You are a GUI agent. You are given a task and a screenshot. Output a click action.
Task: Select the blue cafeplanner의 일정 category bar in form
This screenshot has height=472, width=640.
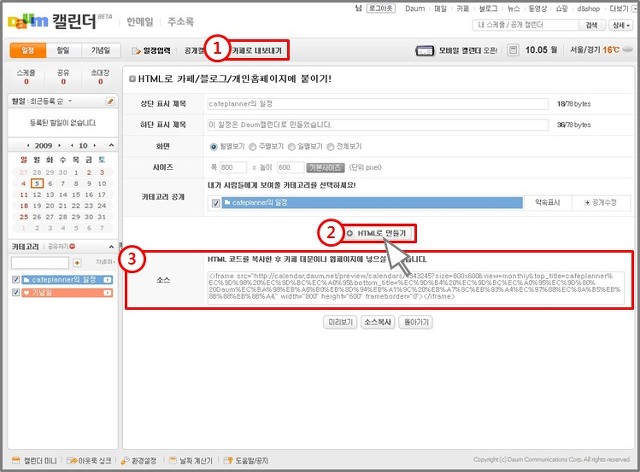point(372,203)
